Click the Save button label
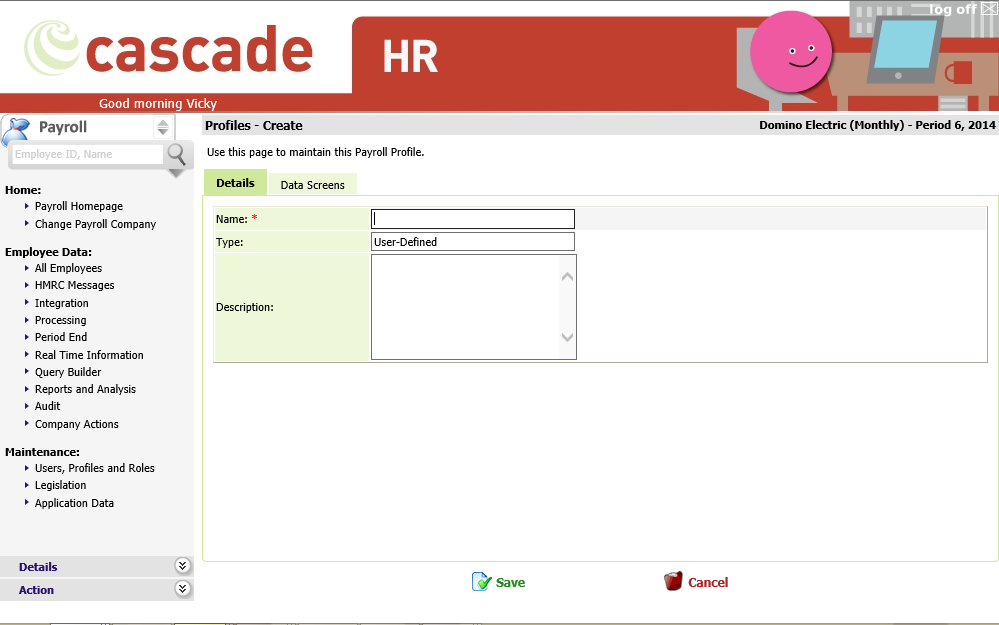 [510, 582]
